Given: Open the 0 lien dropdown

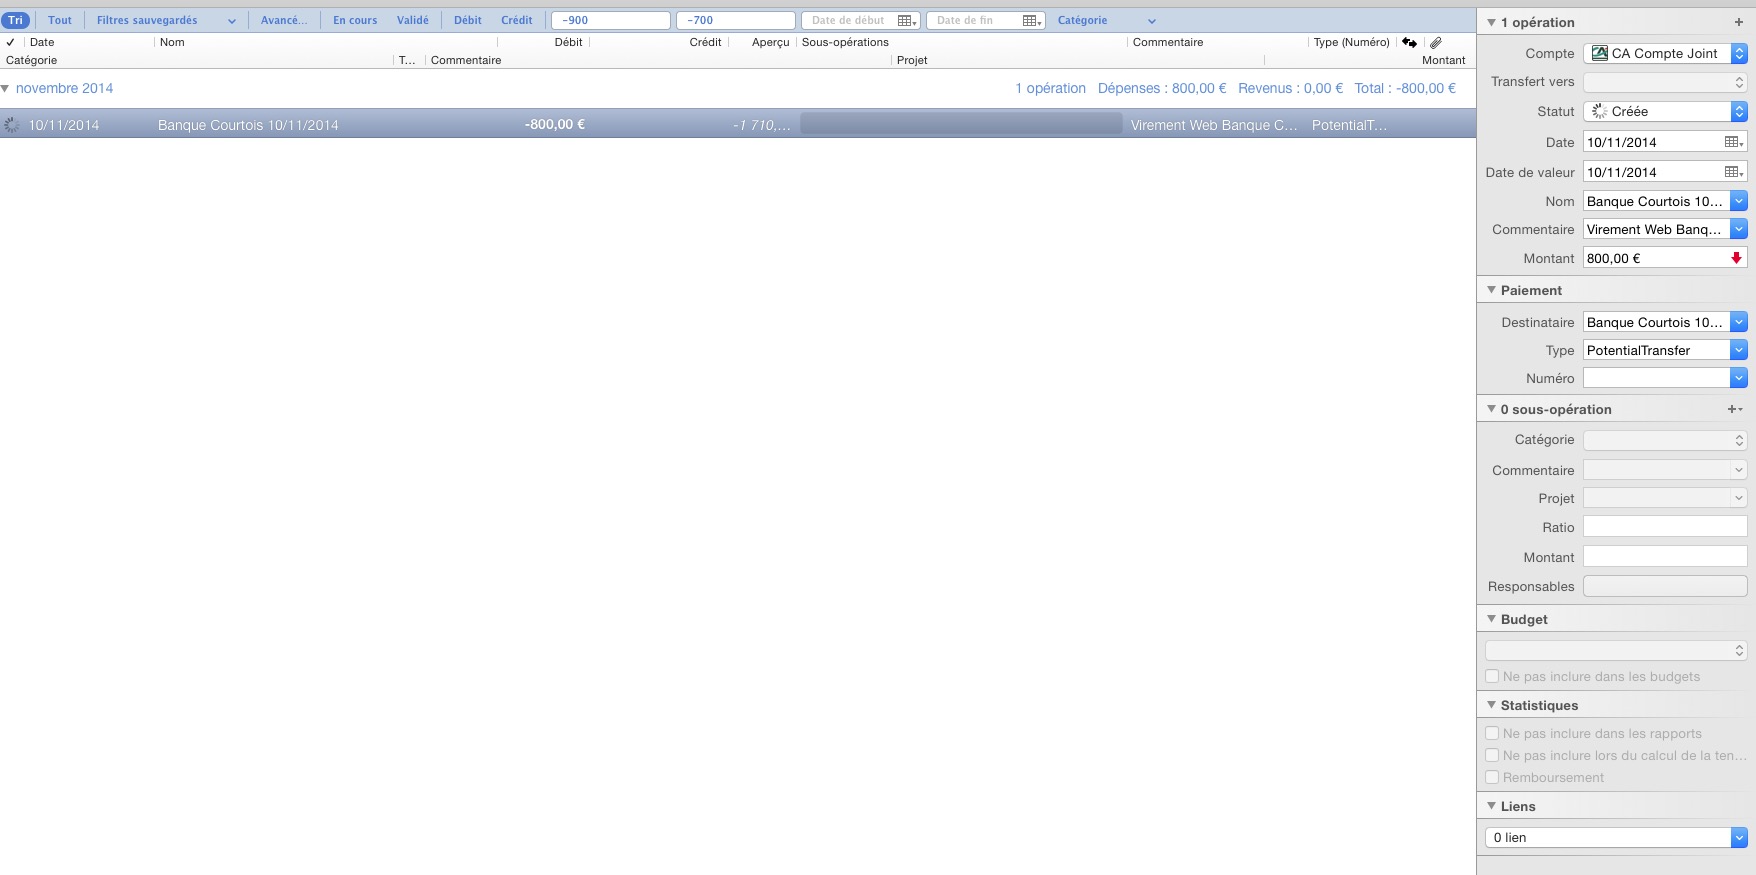Looking at the screenshot, I should pyautogui.click(x=1616, y=838).
